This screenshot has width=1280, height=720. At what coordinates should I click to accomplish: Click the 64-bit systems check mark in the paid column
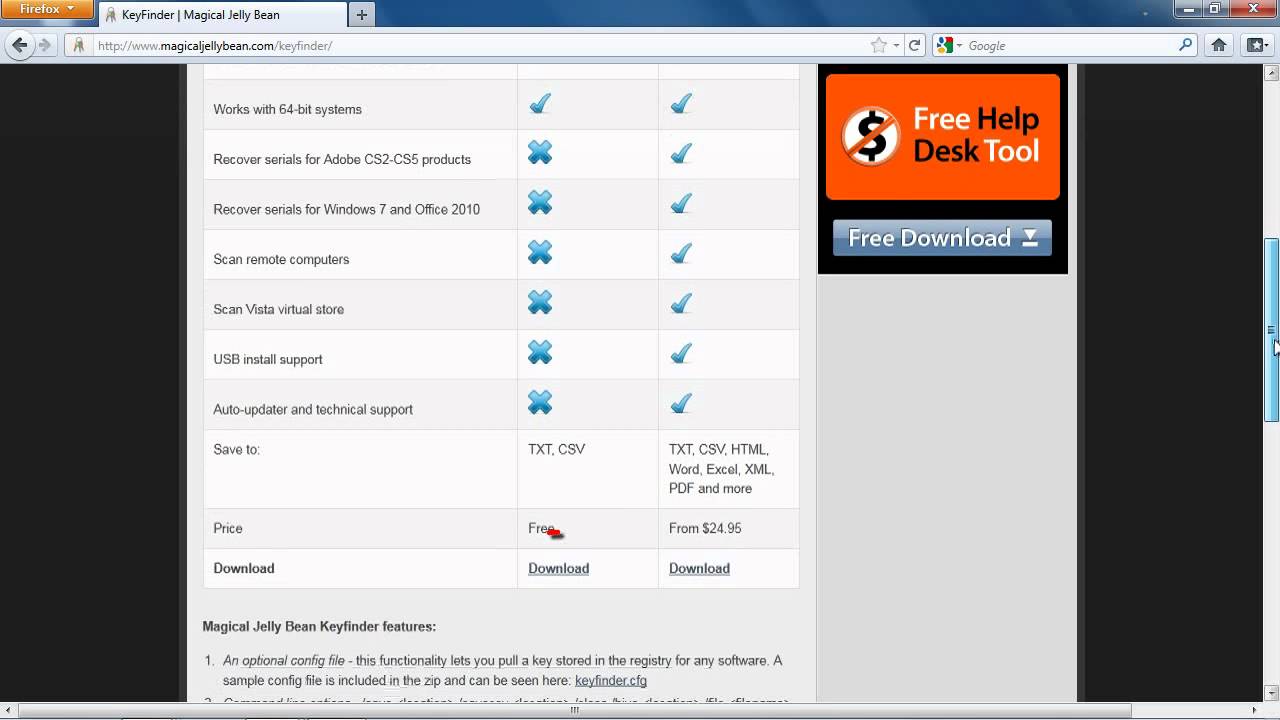pos(681,103)
